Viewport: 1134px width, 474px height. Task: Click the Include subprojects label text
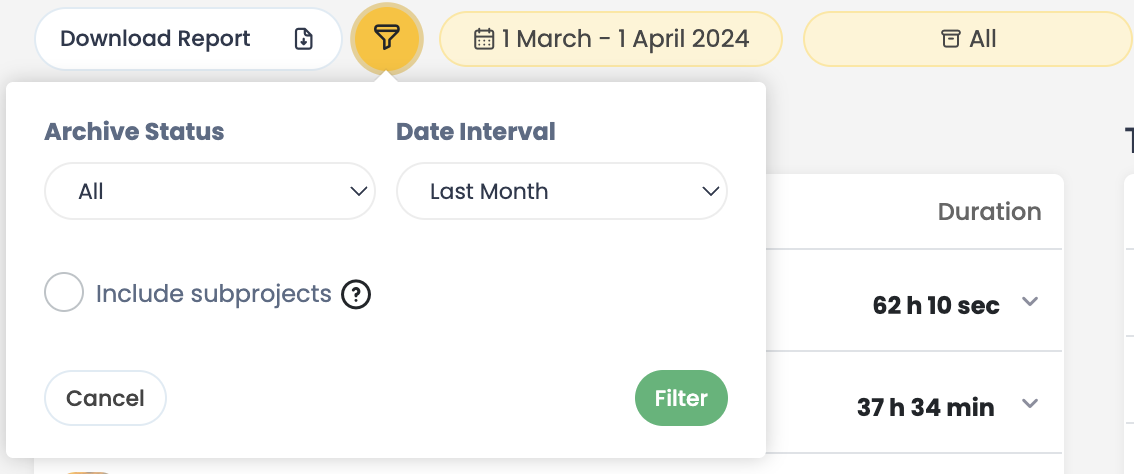[x=213, y=294]
